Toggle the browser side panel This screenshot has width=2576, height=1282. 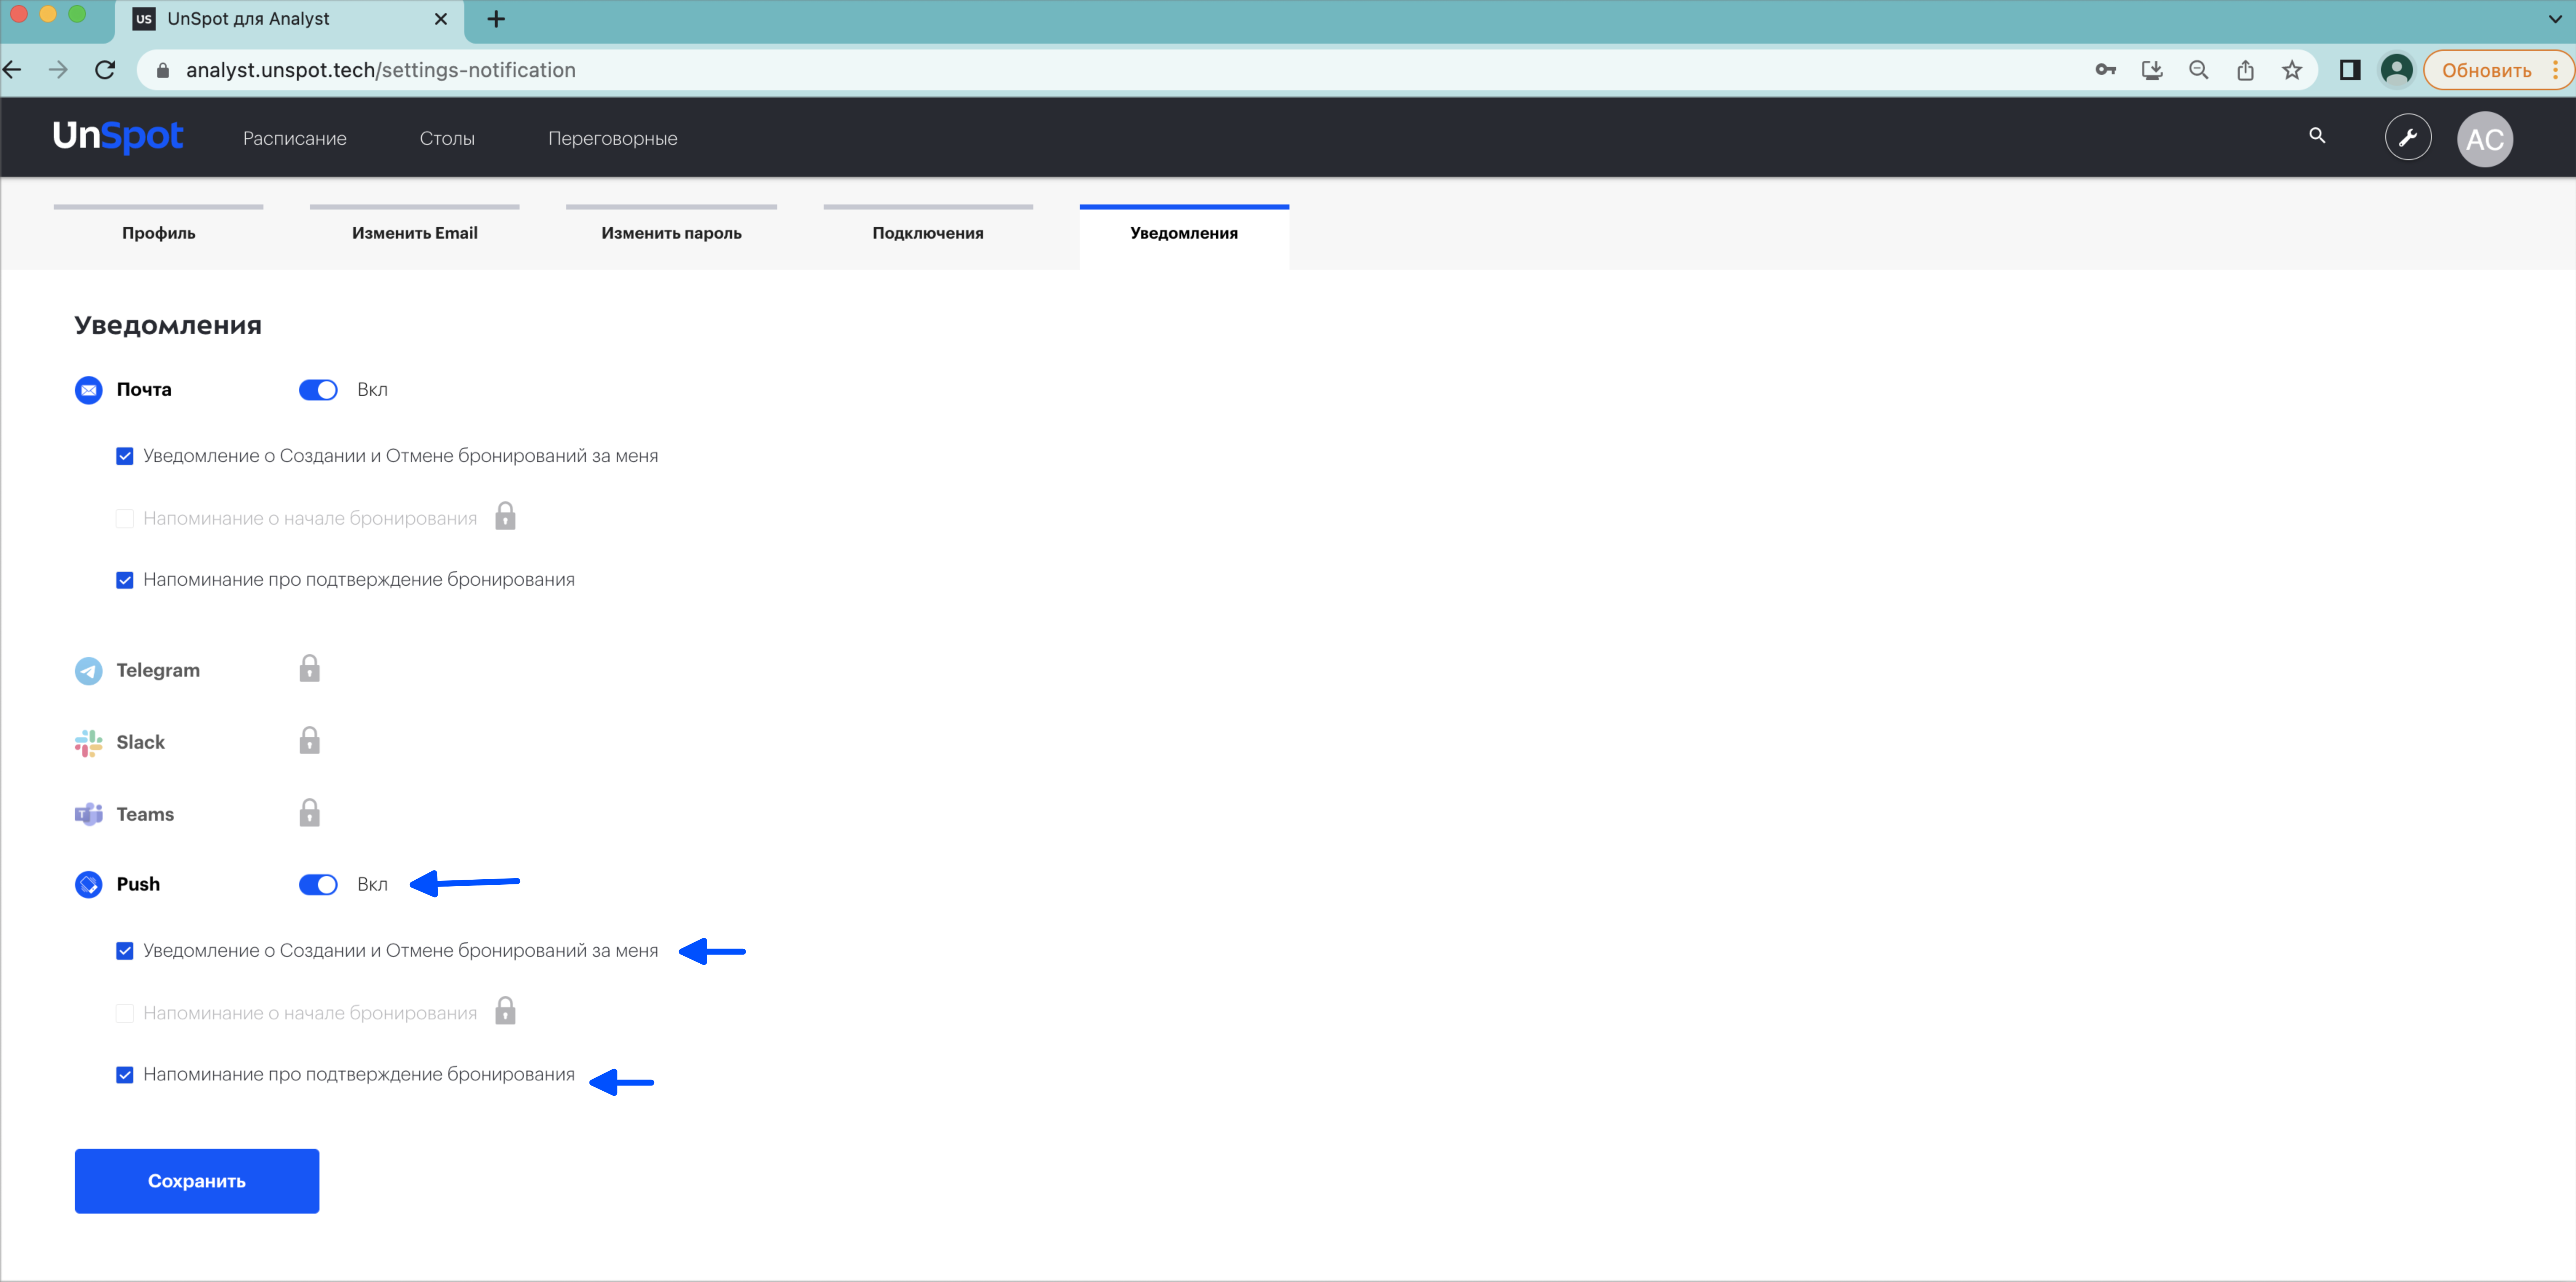pos(2350,70)
